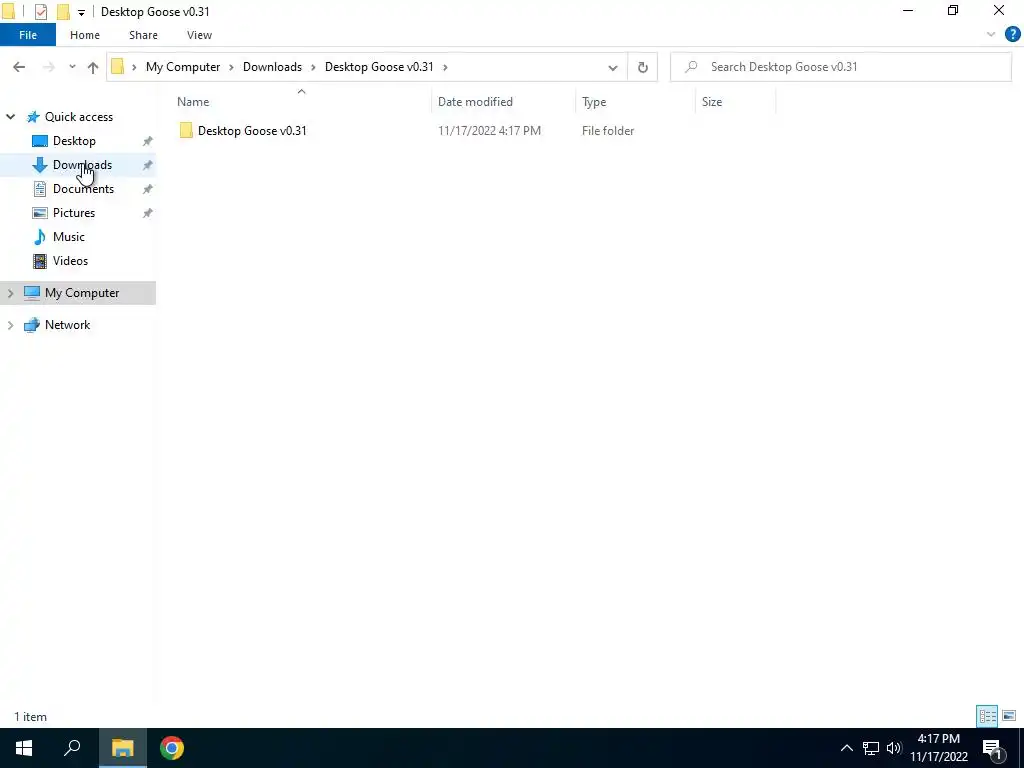This screenshot has height=768, width=1024.
Task: Click the Search Desktop Goose v0.31 box
Action: tap(840, 67)
